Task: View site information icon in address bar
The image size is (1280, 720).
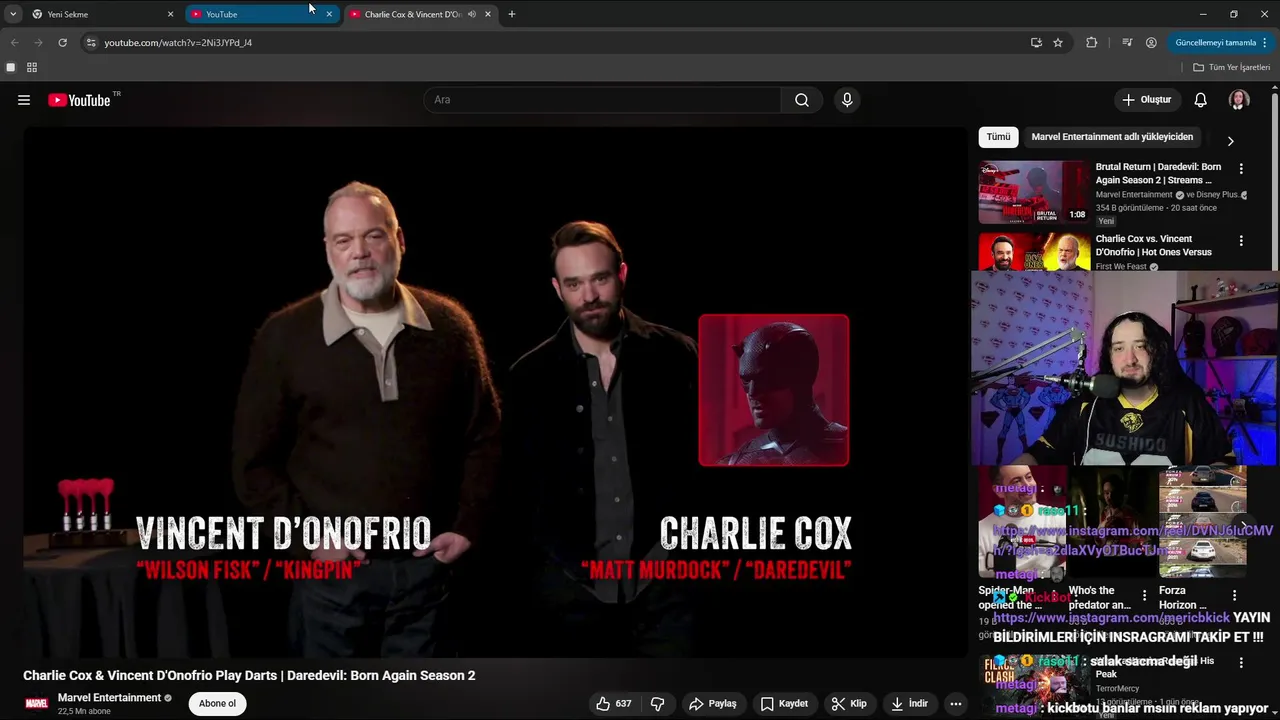Action: click(91, 43)
